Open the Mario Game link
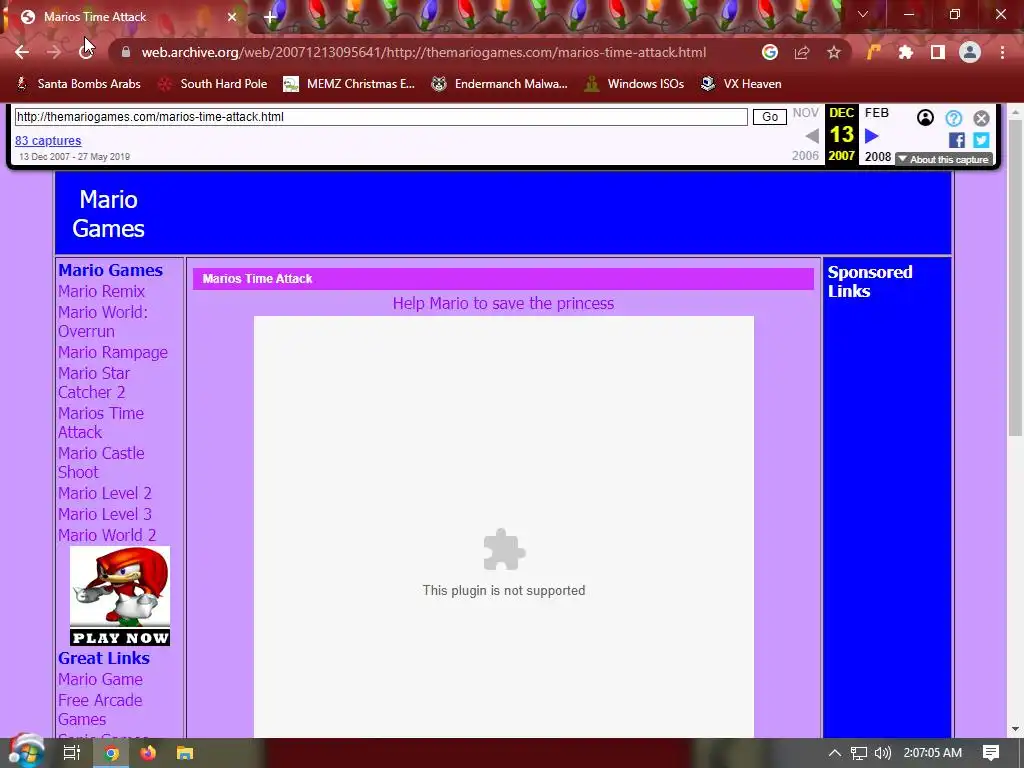This screenshot has height=768, width=1024. coord(100,679)
